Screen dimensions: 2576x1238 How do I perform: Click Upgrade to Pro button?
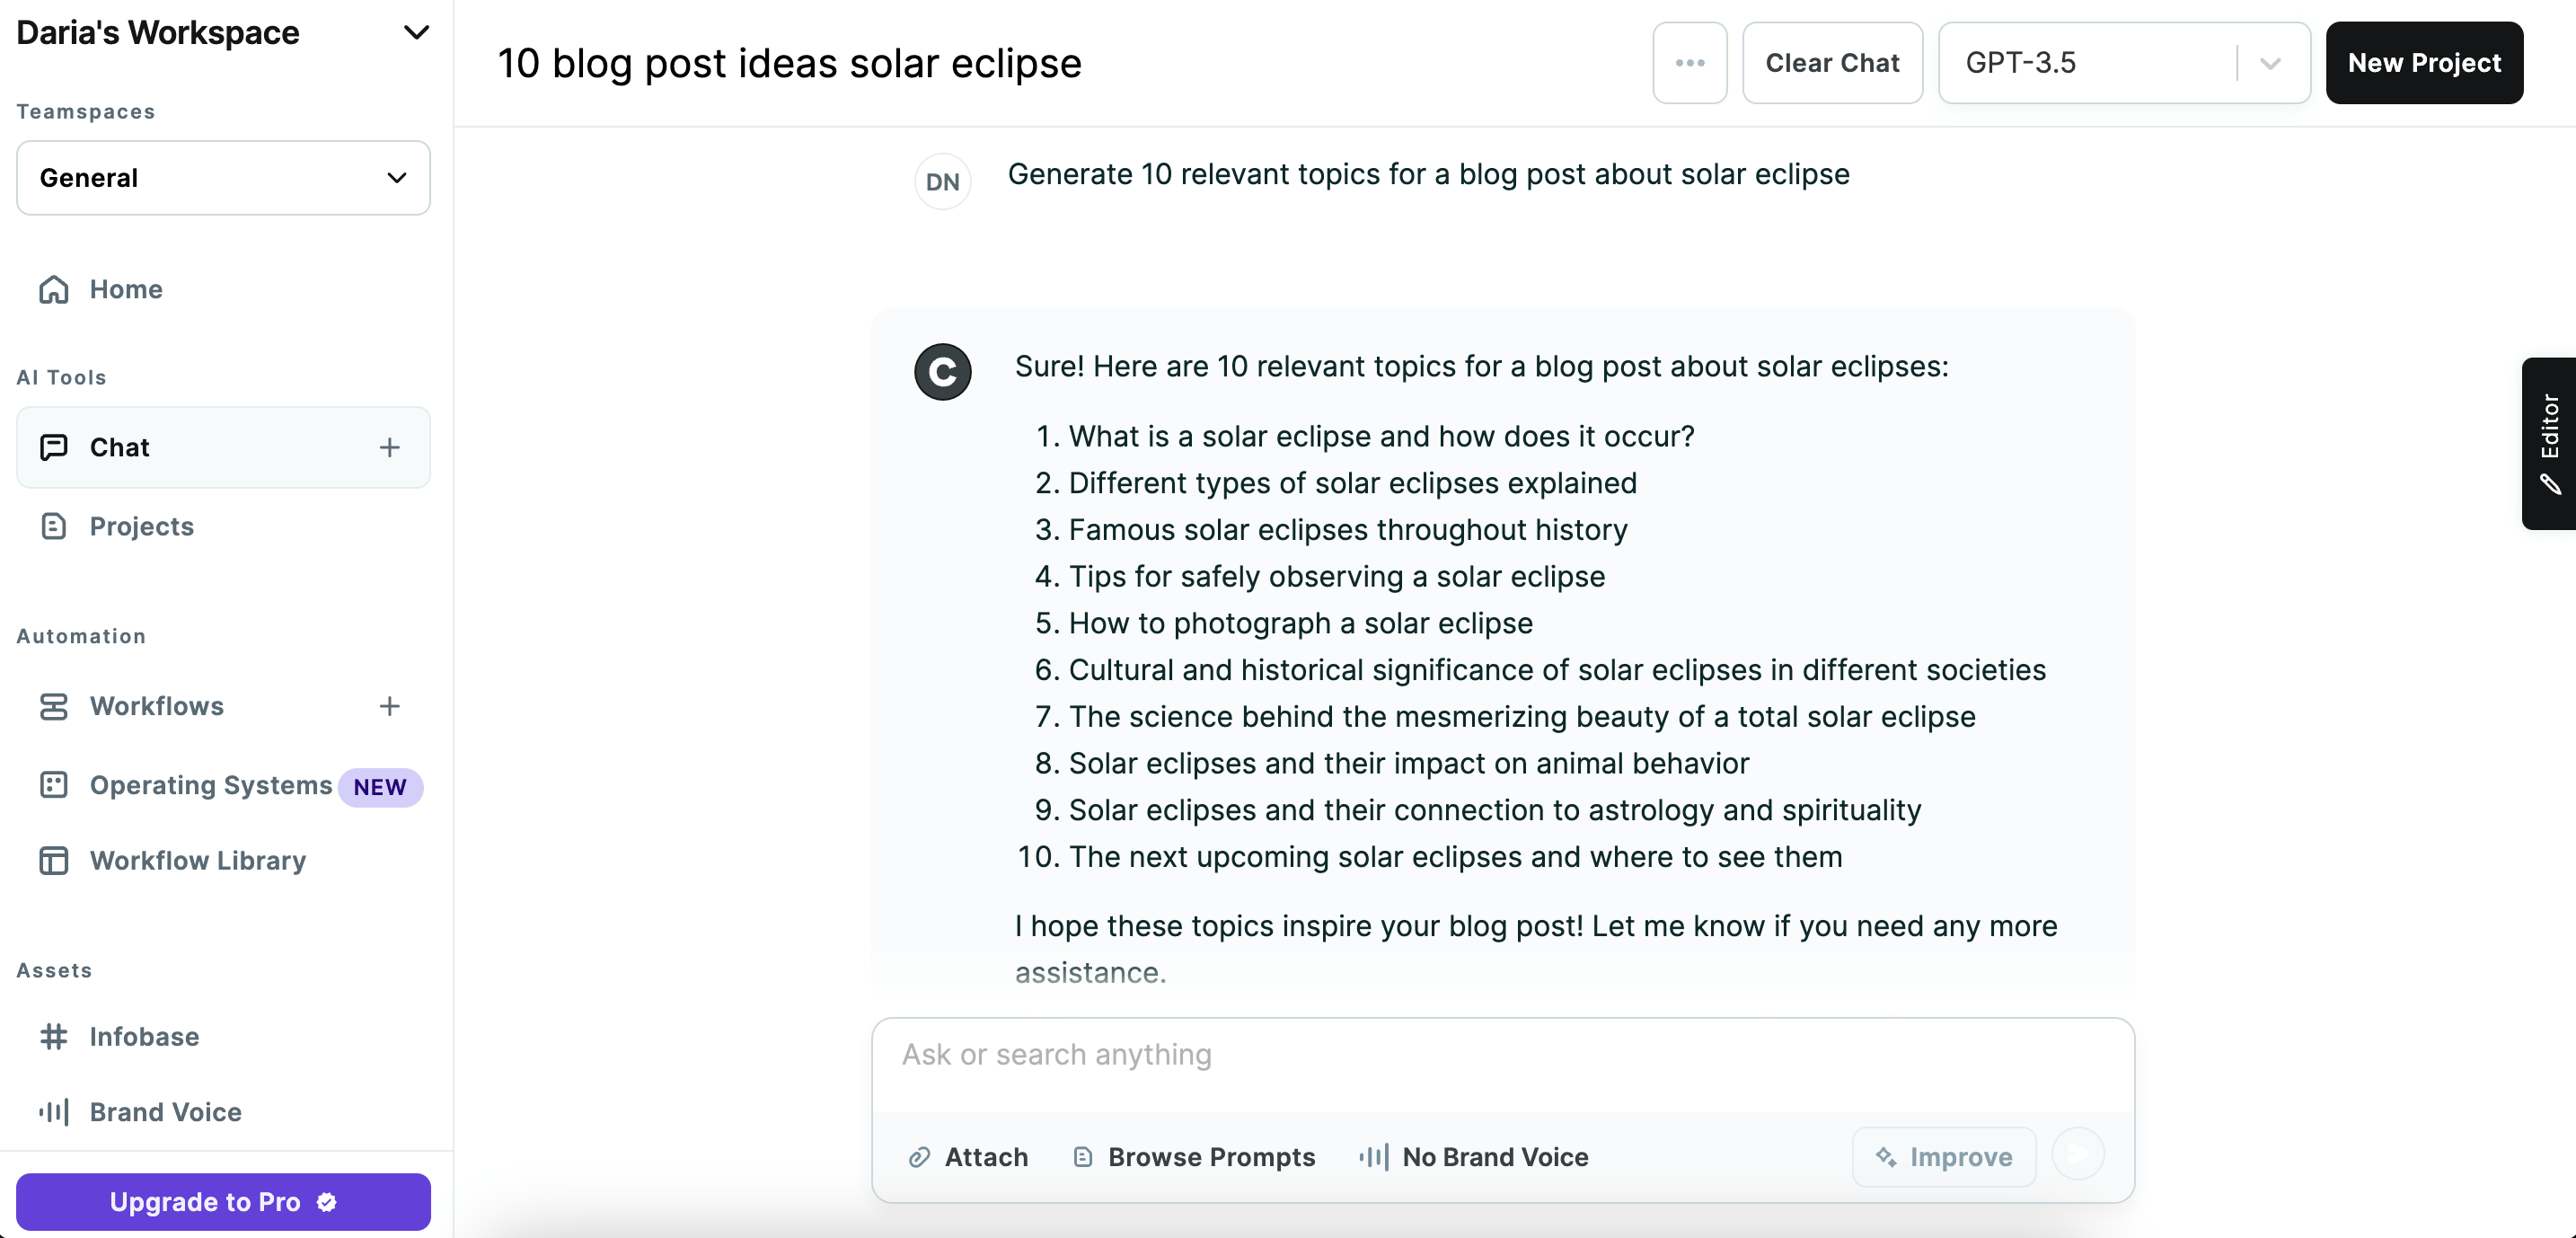223,1201
